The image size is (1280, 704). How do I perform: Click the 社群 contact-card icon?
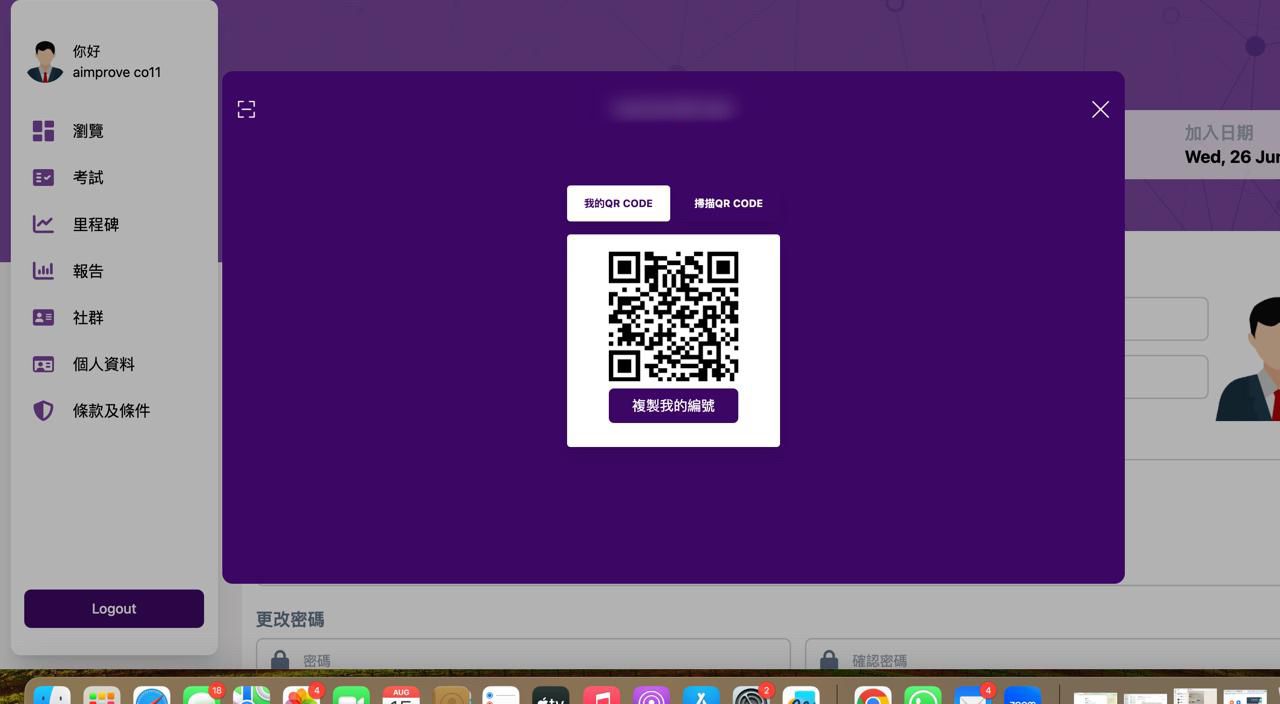(43, 317)
